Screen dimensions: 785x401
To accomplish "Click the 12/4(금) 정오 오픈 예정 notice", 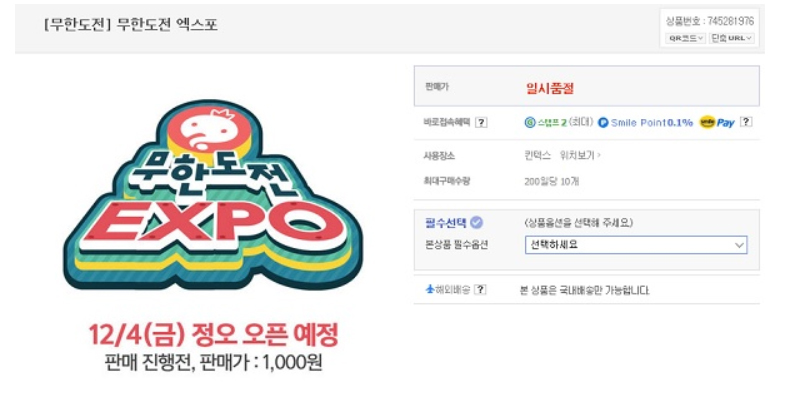I will [212, 333].
